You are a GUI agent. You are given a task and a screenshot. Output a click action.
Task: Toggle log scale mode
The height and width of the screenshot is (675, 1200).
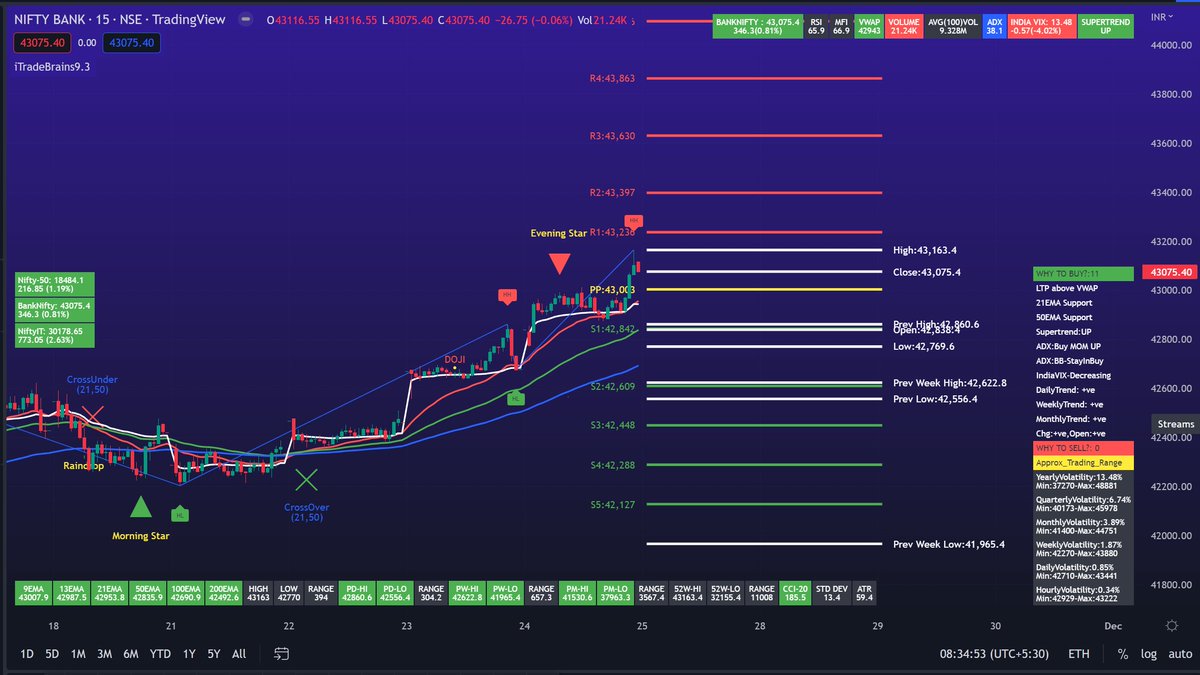click(x=1148, y=654)
